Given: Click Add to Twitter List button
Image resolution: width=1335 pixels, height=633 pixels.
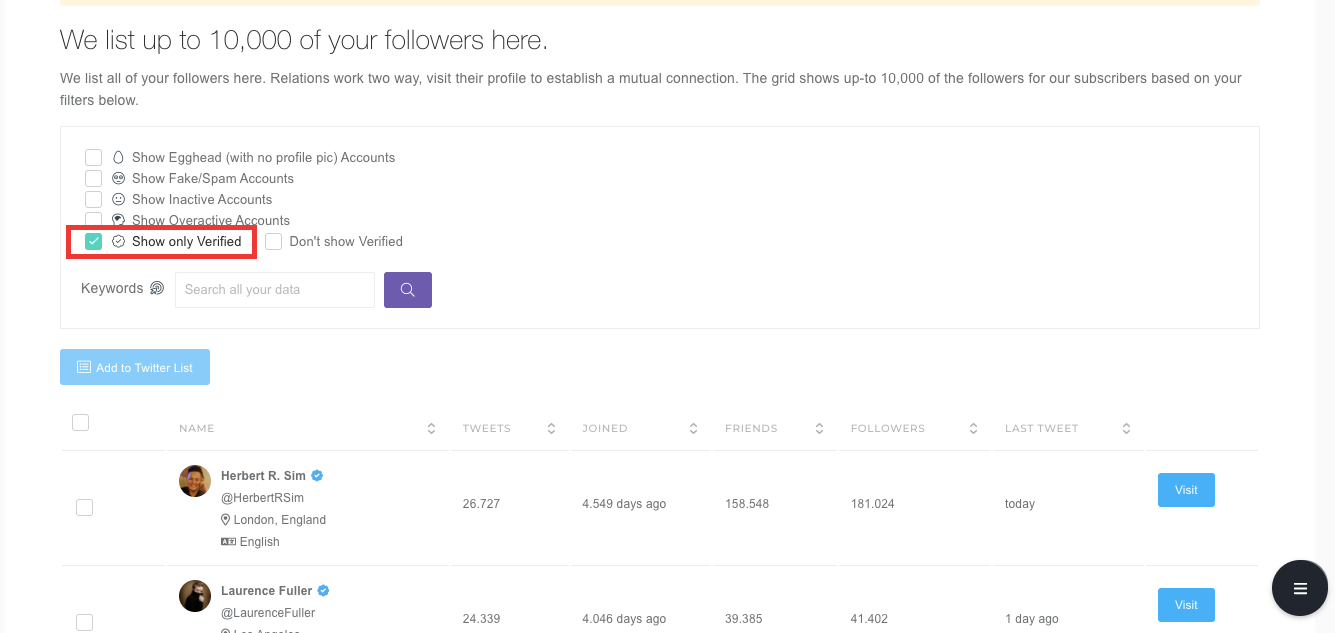Looking at the screenshot, I should (x=135, y=367).
